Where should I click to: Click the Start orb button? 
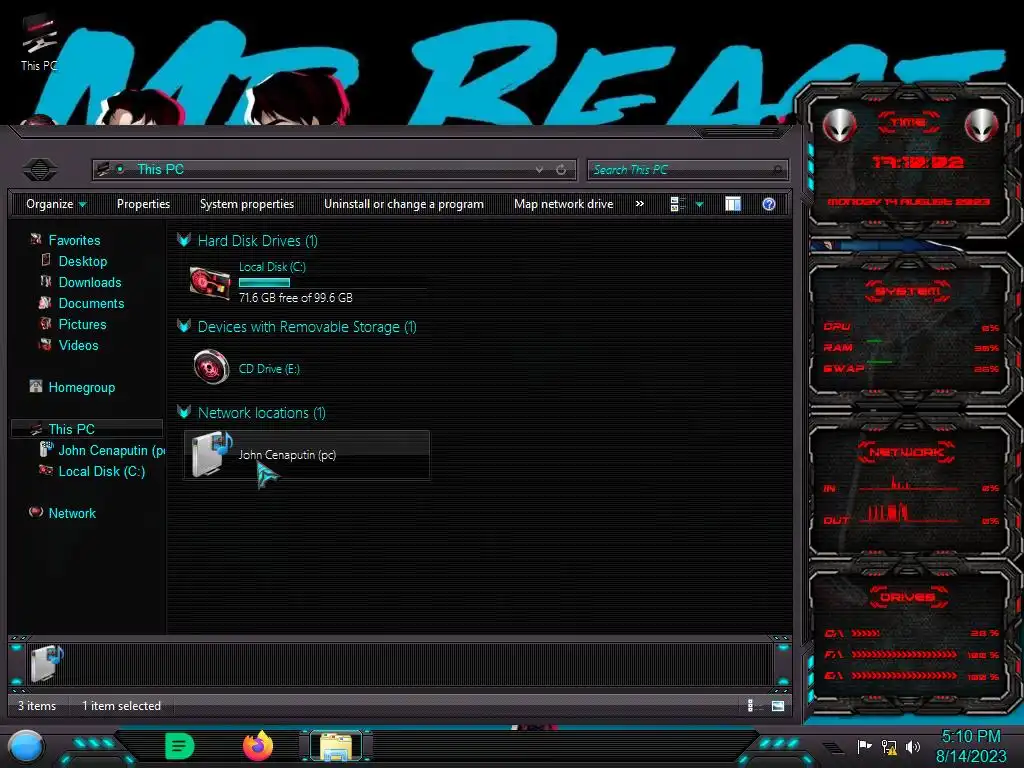coord(26,746)
